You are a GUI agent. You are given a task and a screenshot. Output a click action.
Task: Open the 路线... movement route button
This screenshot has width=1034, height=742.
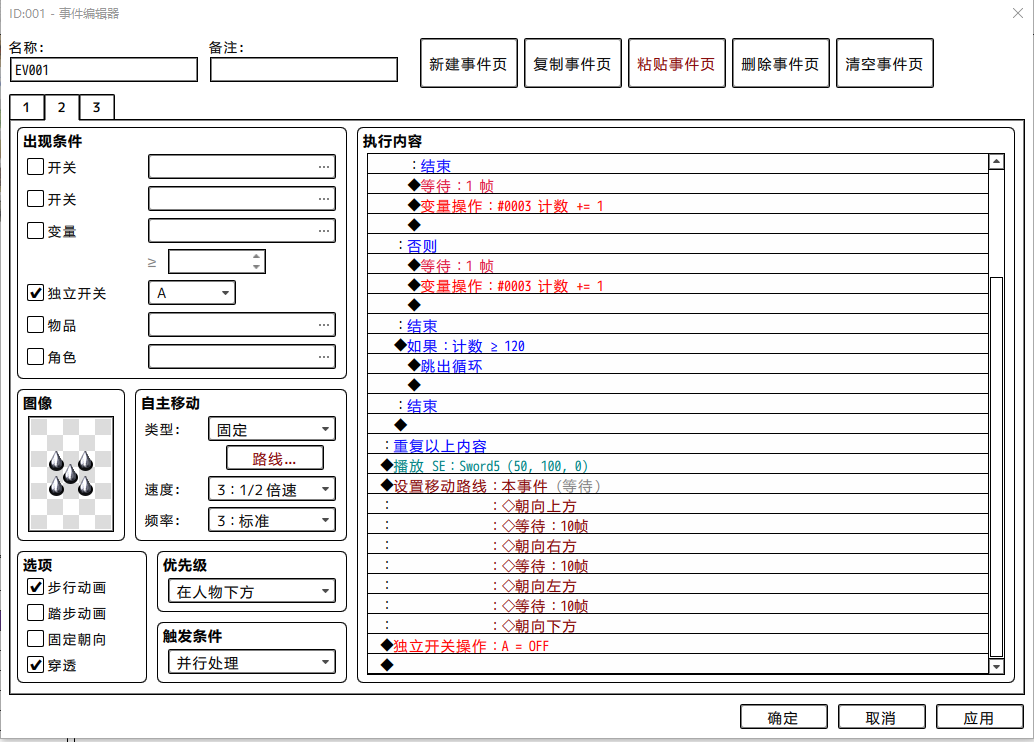[275, 458]
